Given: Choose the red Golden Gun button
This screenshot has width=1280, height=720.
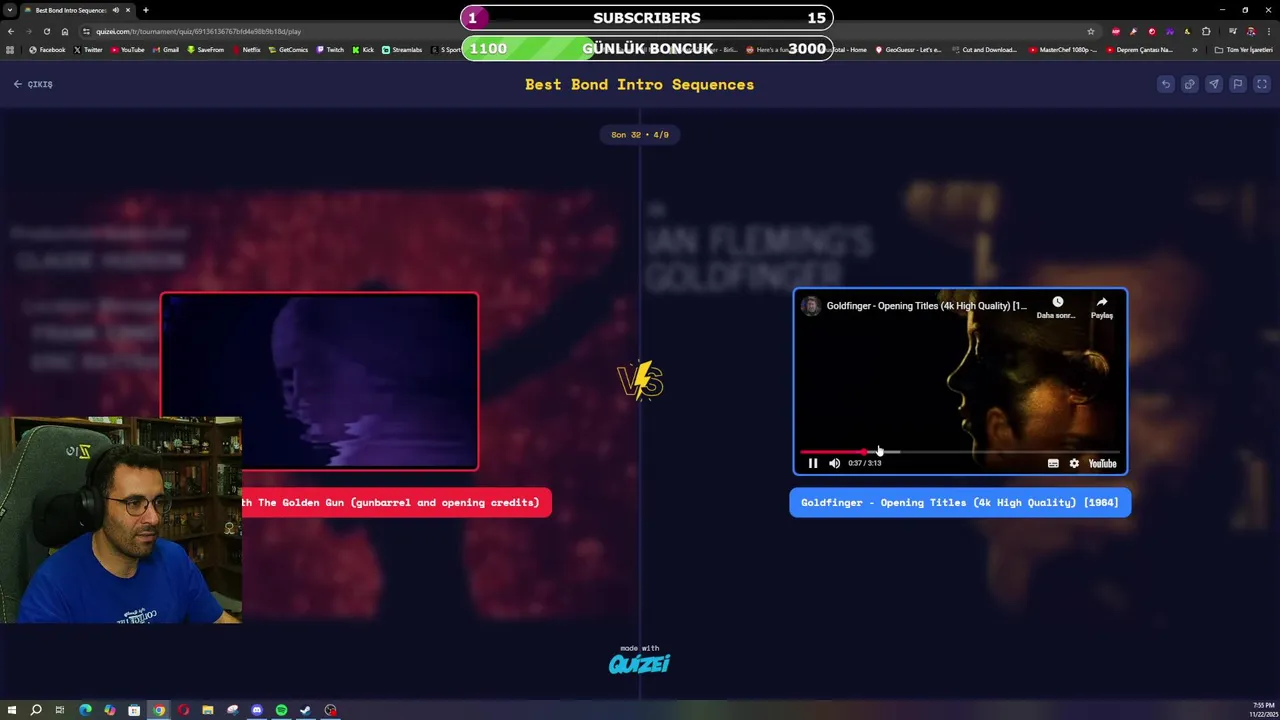Looking at the screenshot, I should [x=396, y=502].
